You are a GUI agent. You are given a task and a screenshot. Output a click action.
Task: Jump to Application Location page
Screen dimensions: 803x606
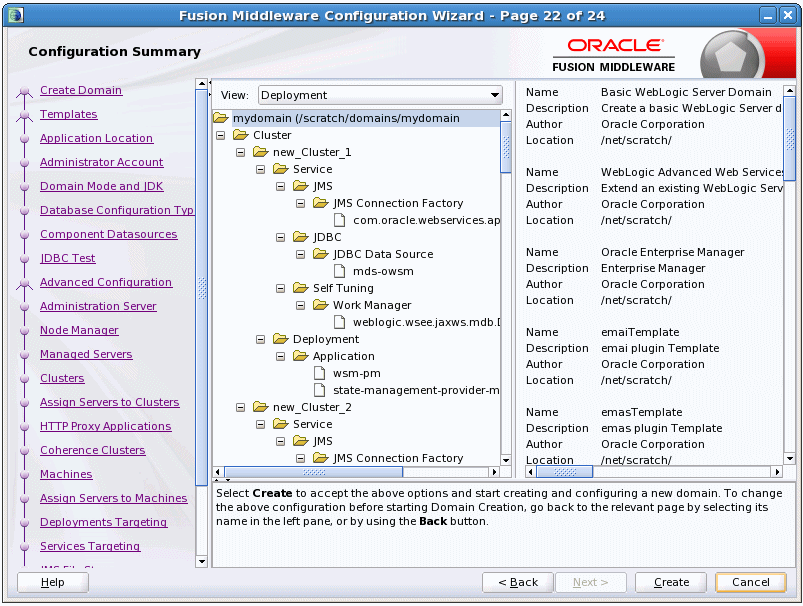(96, 138)
